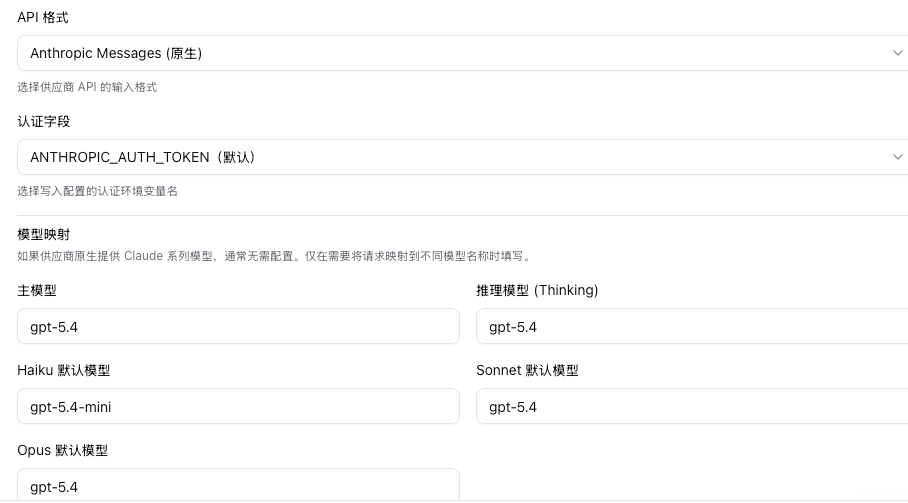Click the 认证字段 label
This screenshot has width=908, height=503.
43,122
